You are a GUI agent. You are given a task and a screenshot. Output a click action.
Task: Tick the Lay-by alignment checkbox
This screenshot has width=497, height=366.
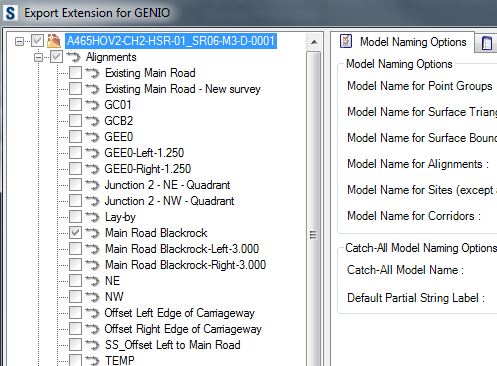(x=75, y=217)
